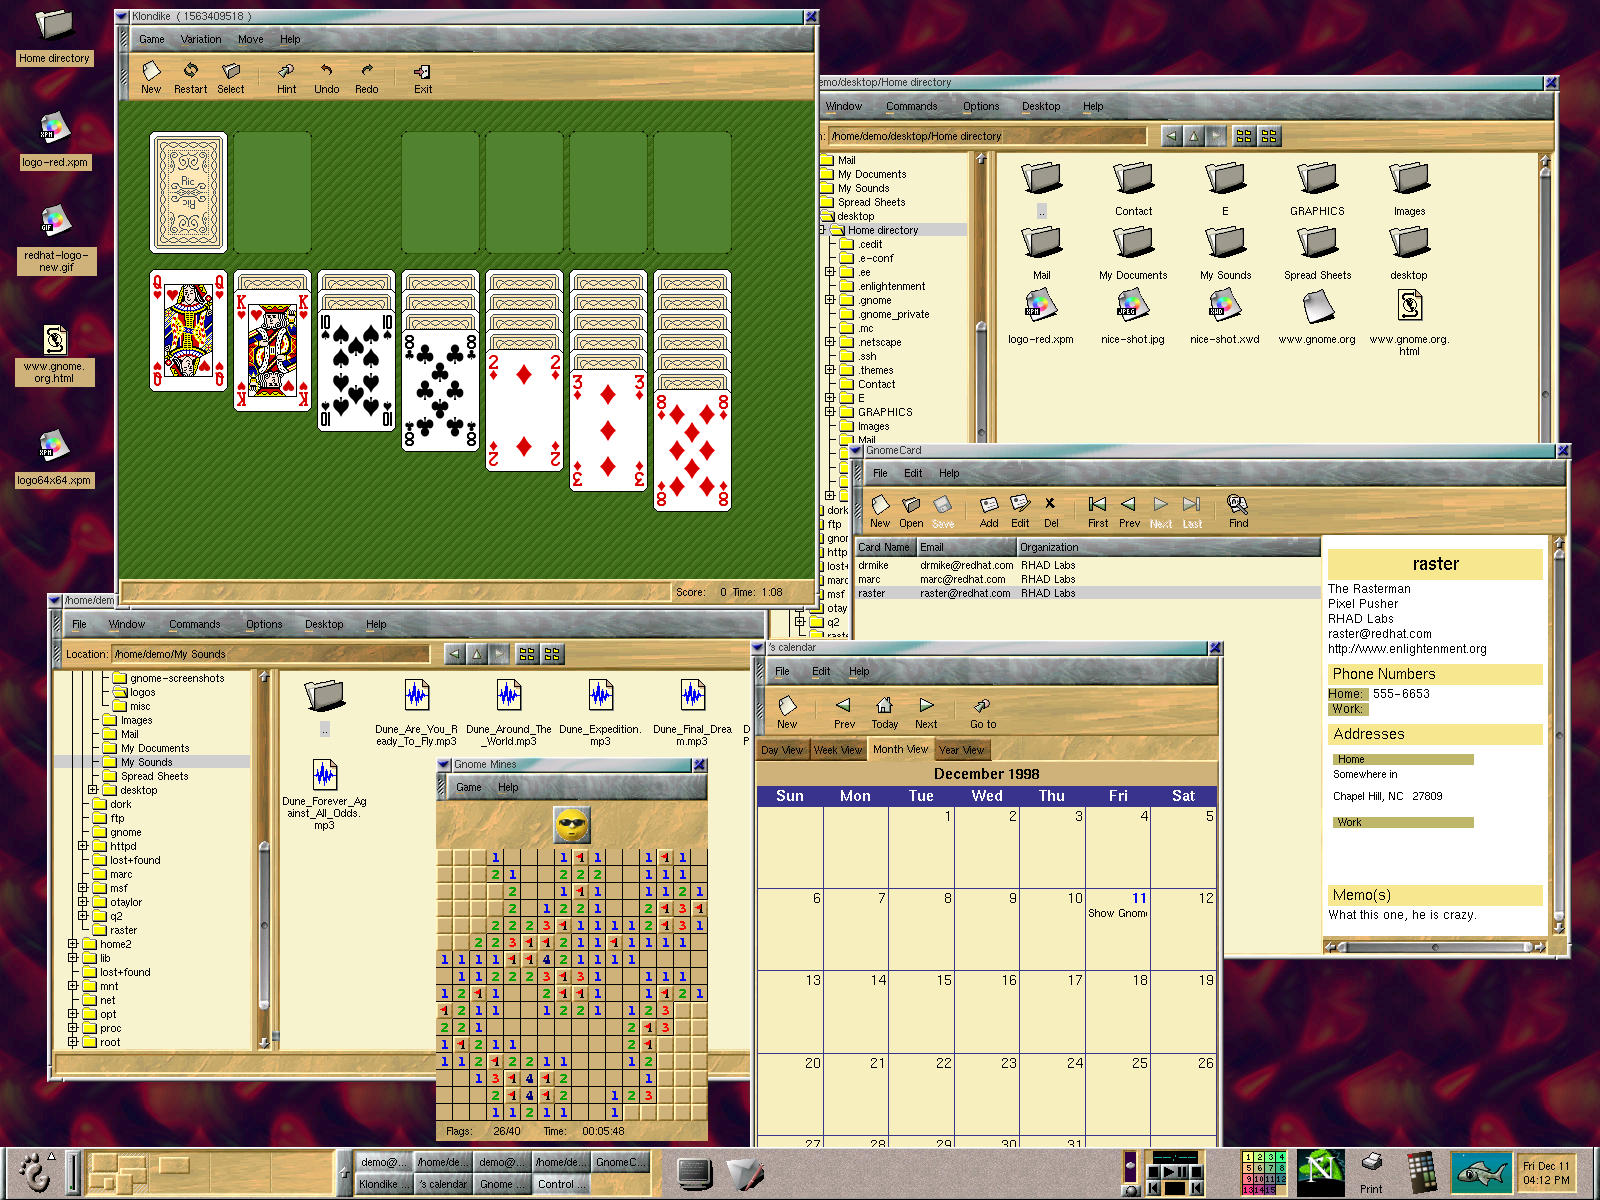The width and height of the screenshot is (1600, 1200).
Task: Redo the Klondike move
Action: (367, 77)
